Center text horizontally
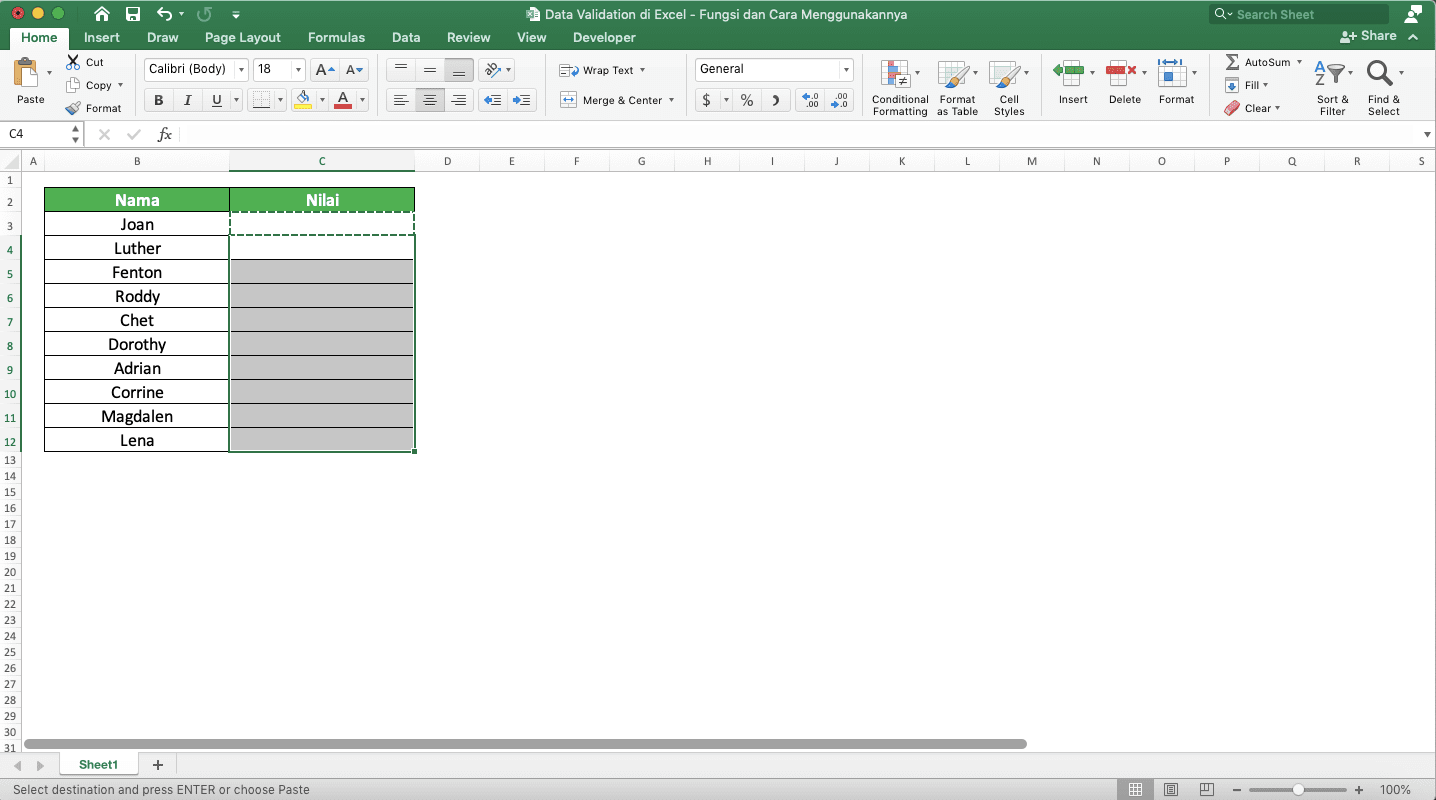 pos(430,100)
